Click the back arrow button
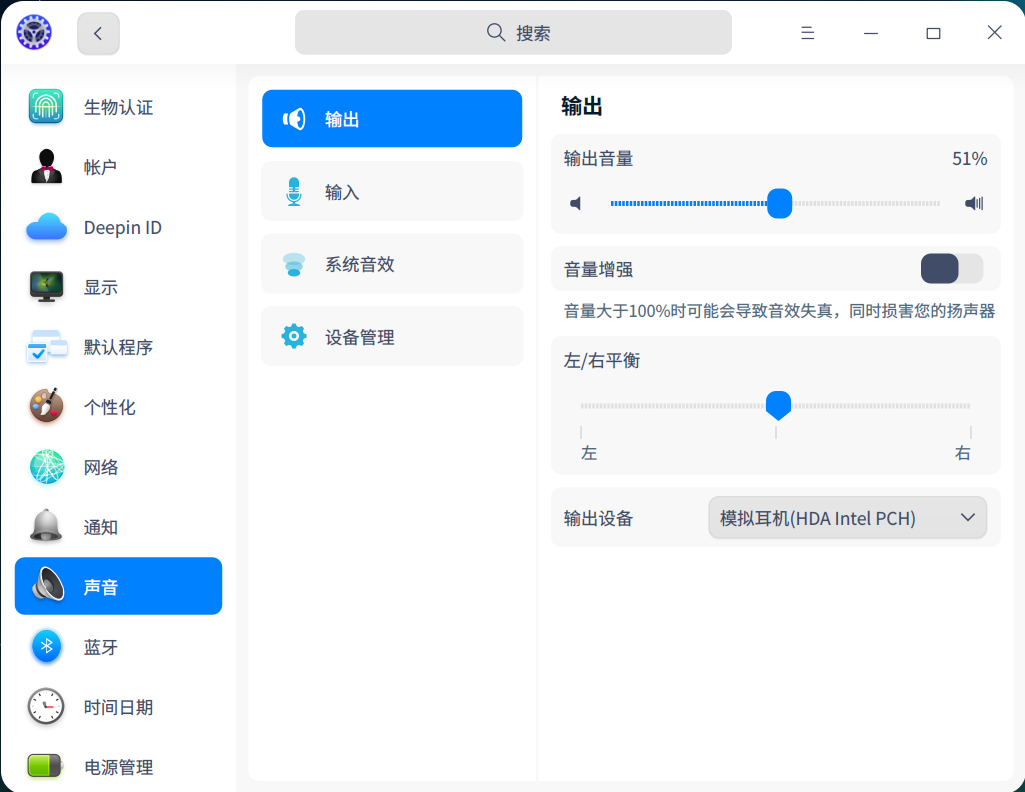This screenshot has height=792, width=1025. (97, 32)
